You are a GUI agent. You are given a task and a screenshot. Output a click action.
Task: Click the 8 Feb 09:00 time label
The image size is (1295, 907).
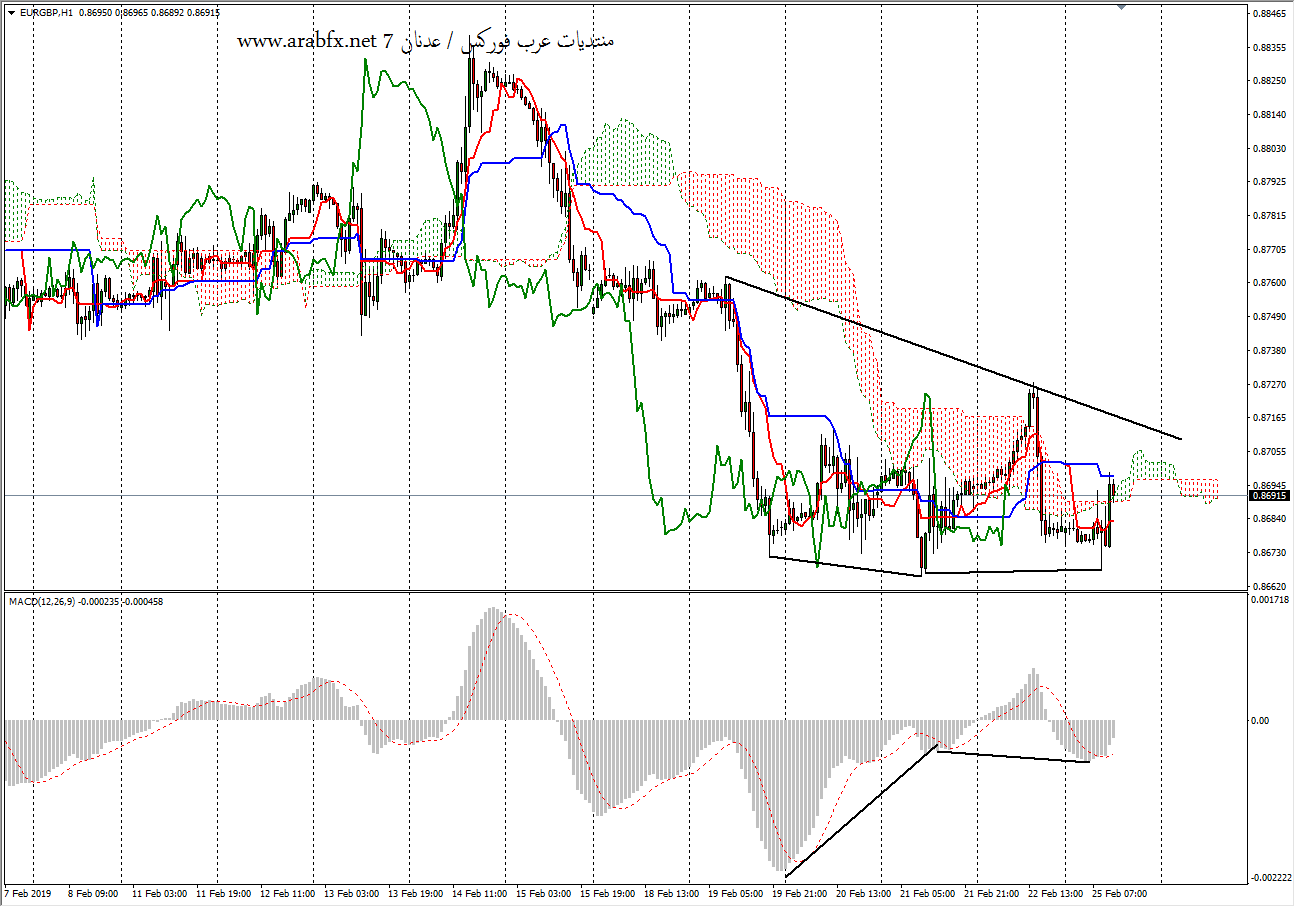coord(93,893)
